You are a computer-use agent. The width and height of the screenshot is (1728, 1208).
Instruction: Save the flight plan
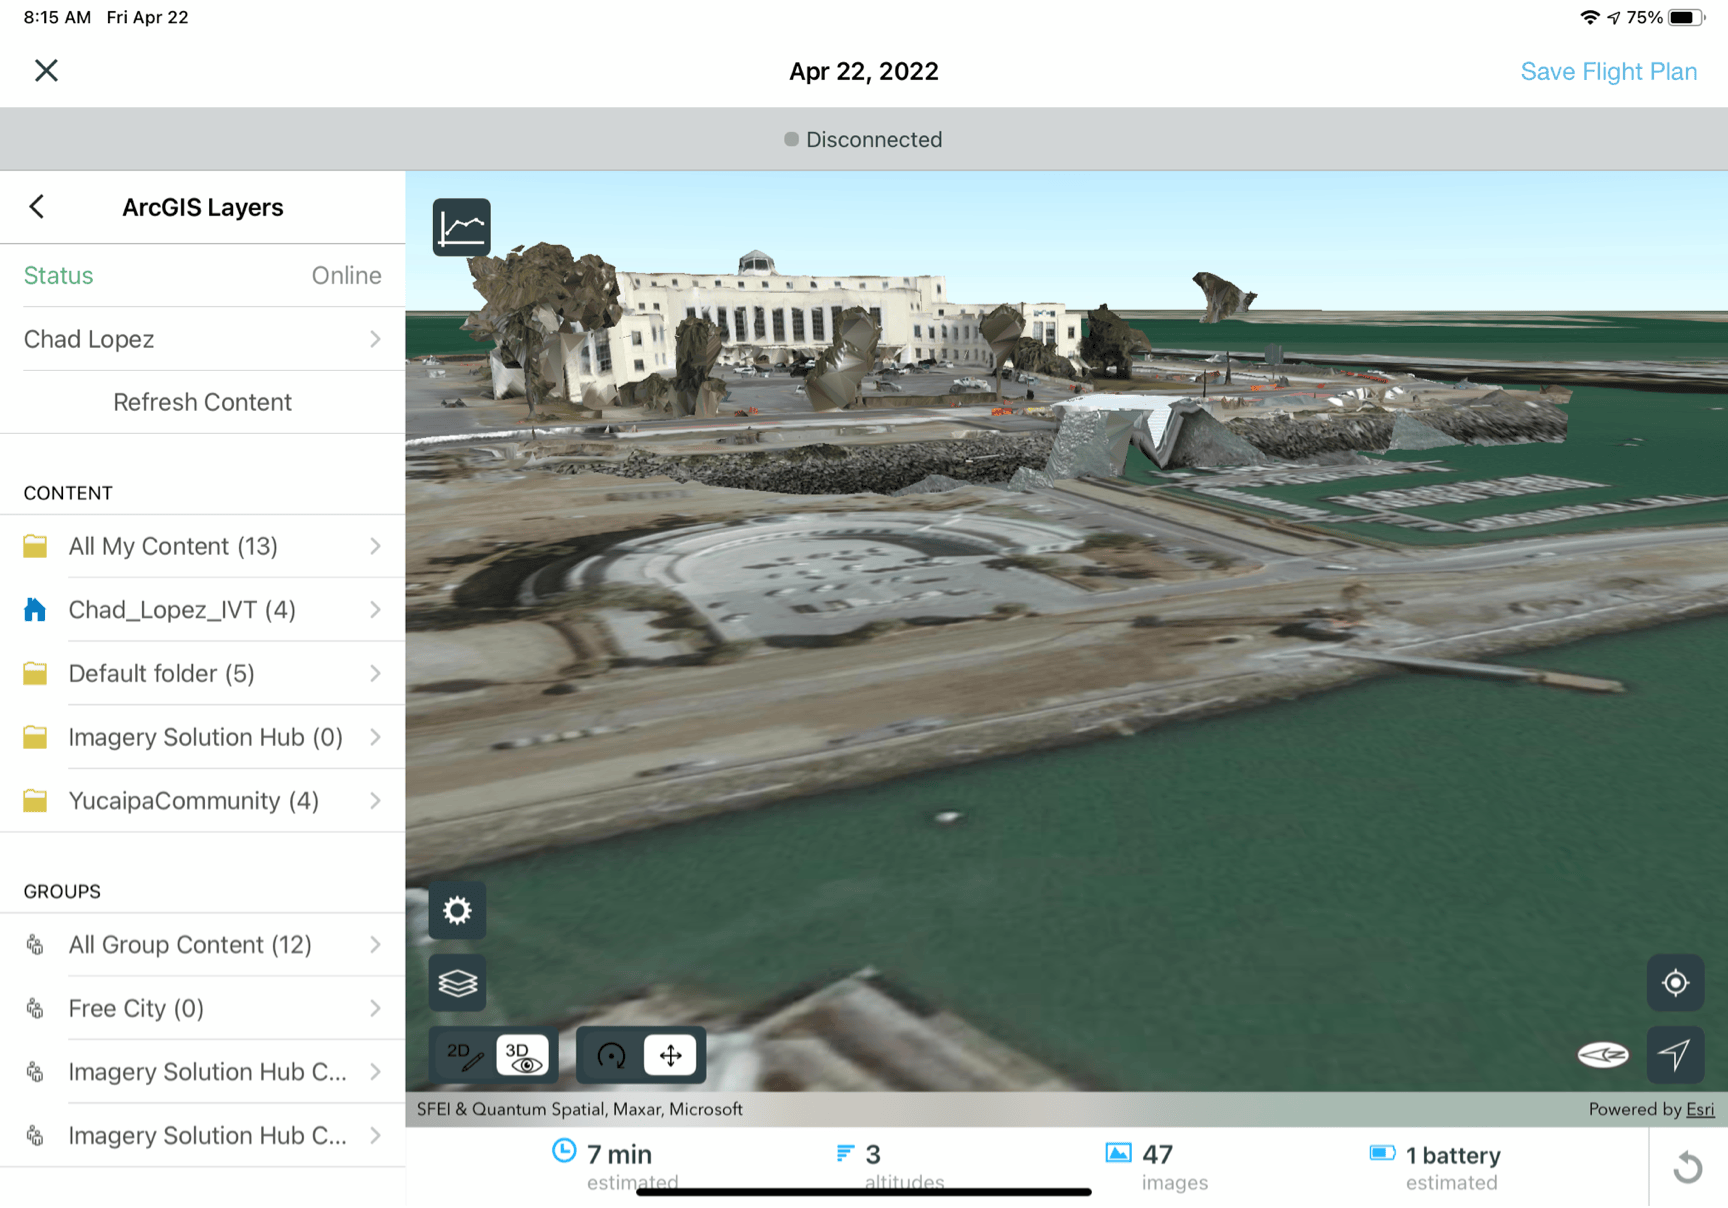click(x=1608, y=71)
